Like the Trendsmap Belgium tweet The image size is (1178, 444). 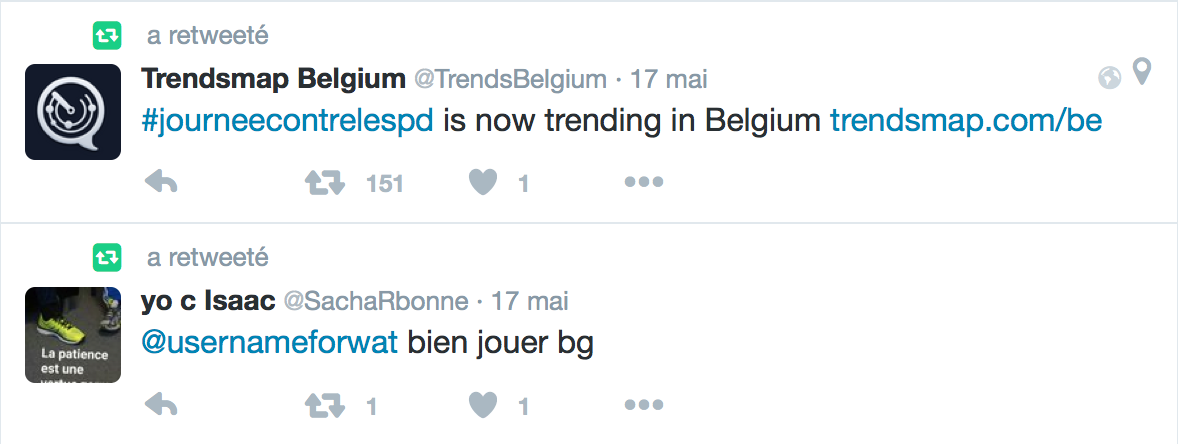point(483,183)
